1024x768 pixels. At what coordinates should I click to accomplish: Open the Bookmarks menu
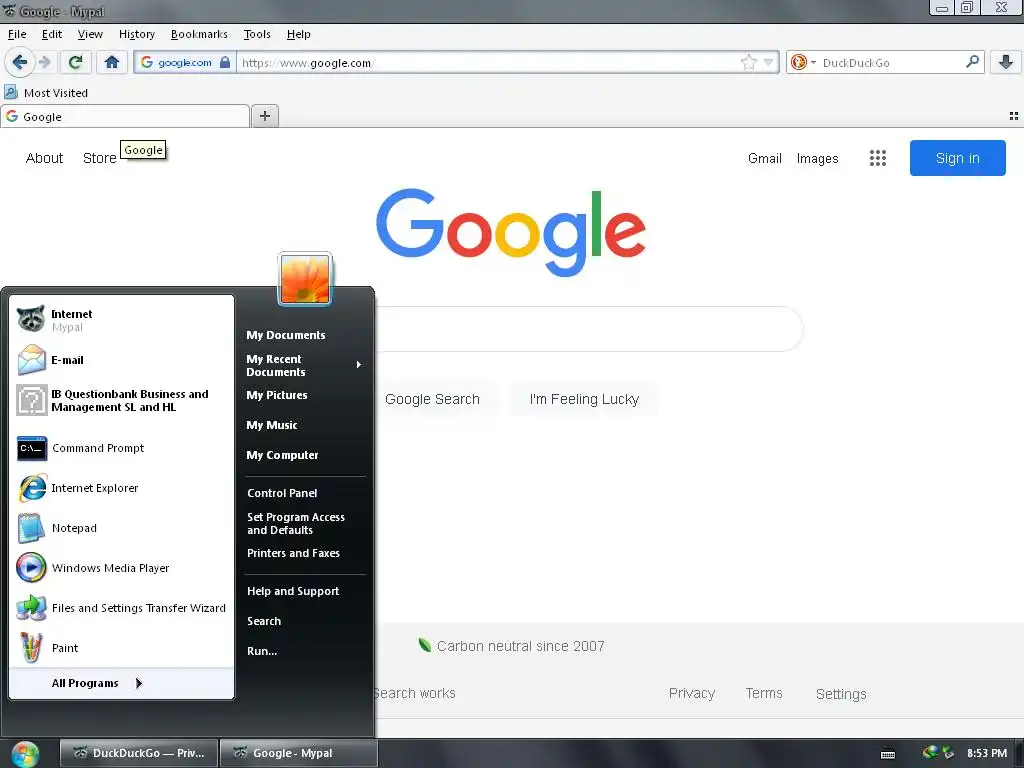click(x=199, y=34)
